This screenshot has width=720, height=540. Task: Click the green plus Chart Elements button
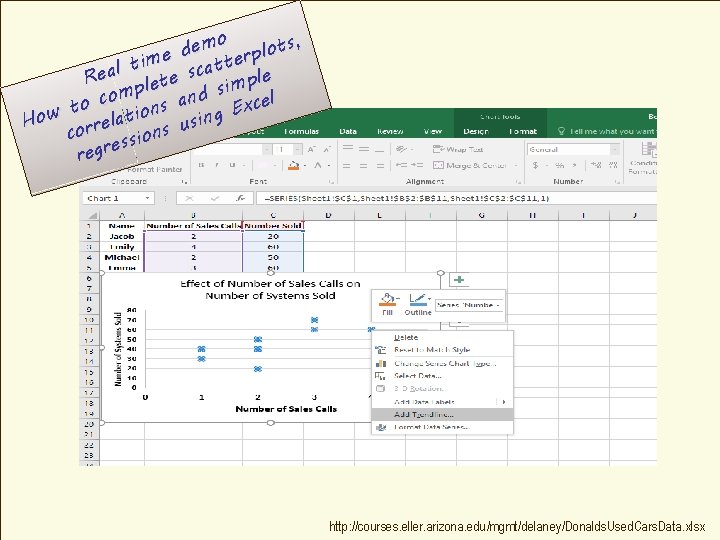click(459, 280)
